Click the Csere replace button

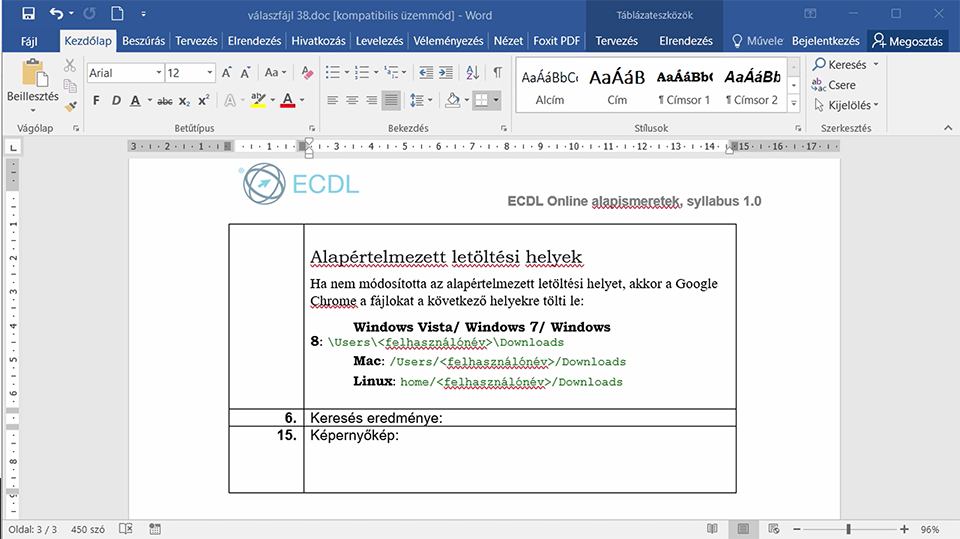[x=834, y=85]
